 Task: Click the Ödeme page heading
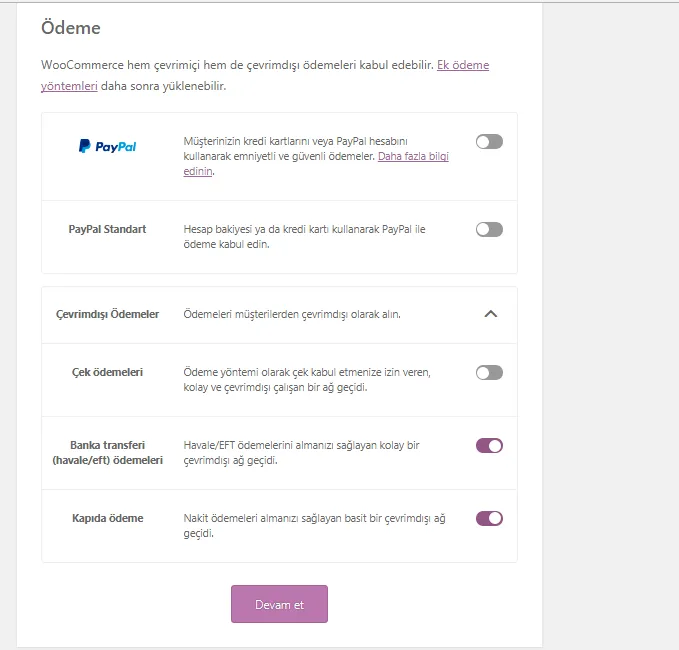71,28
